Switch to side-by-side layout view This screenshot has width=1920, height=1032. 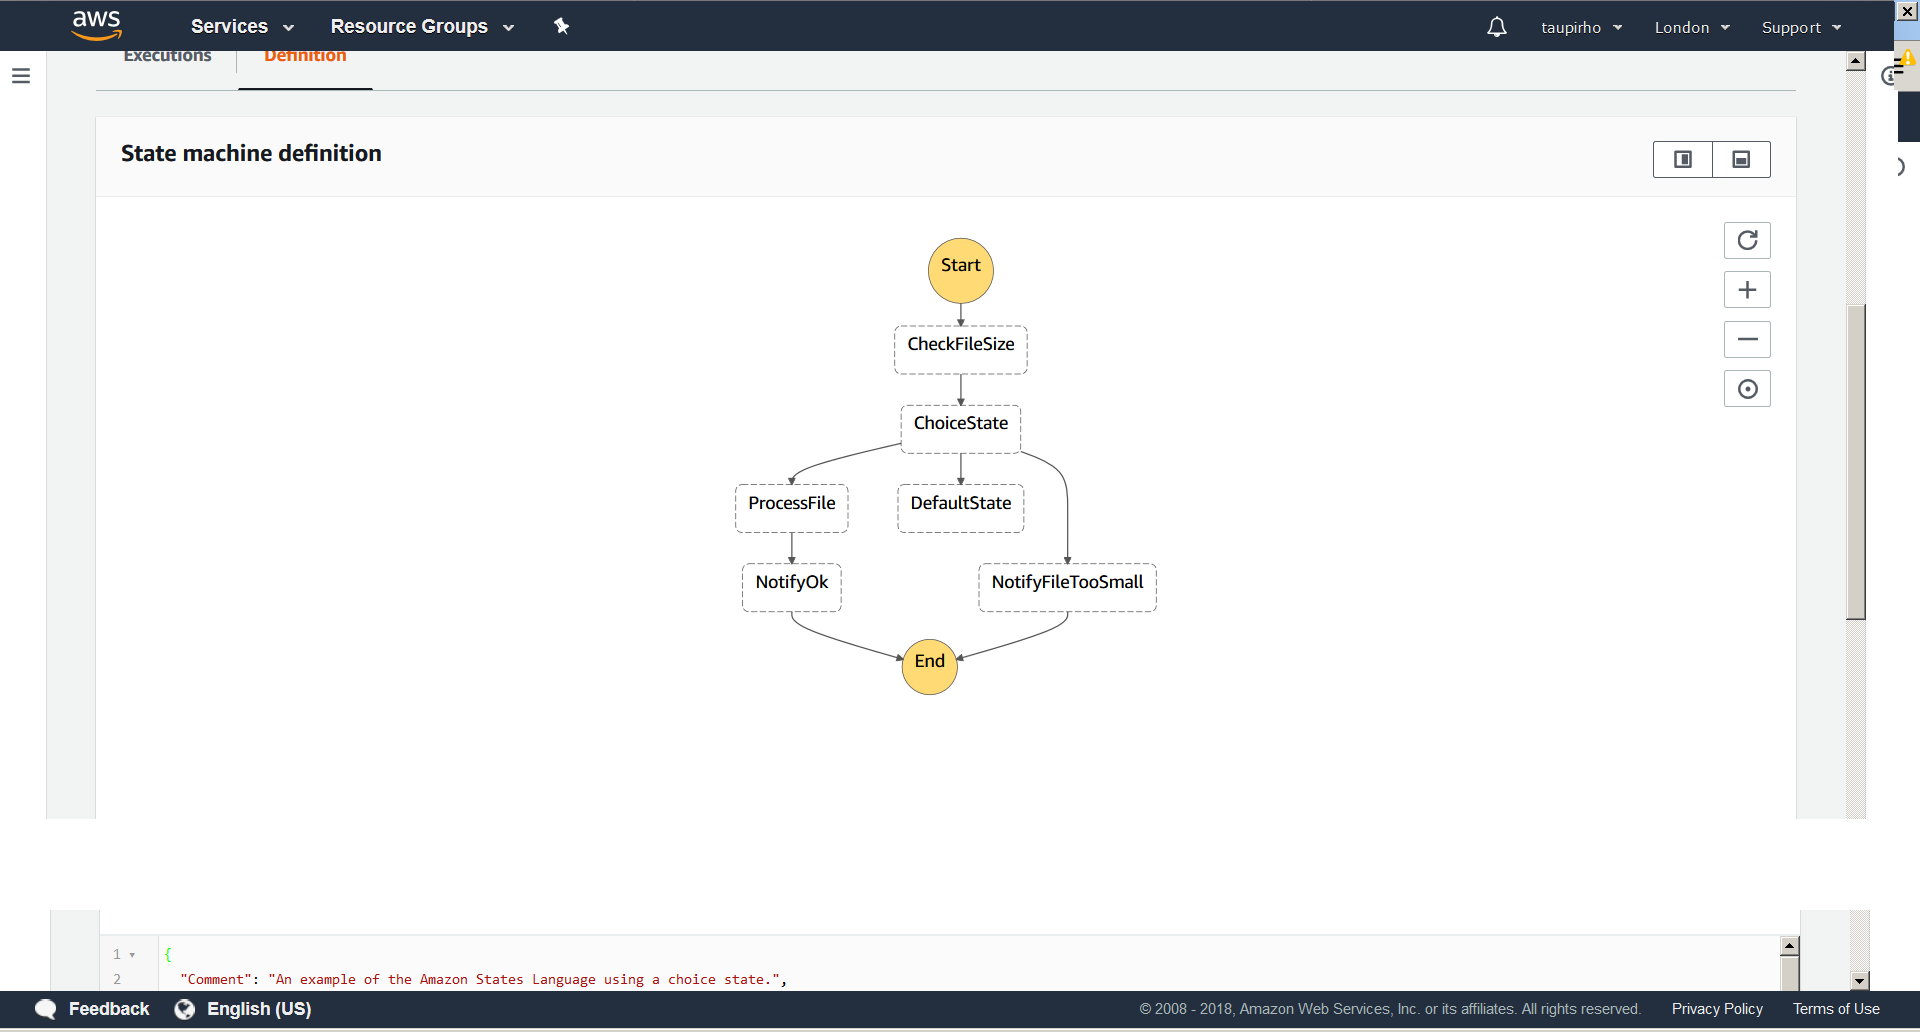[1683, 159]
